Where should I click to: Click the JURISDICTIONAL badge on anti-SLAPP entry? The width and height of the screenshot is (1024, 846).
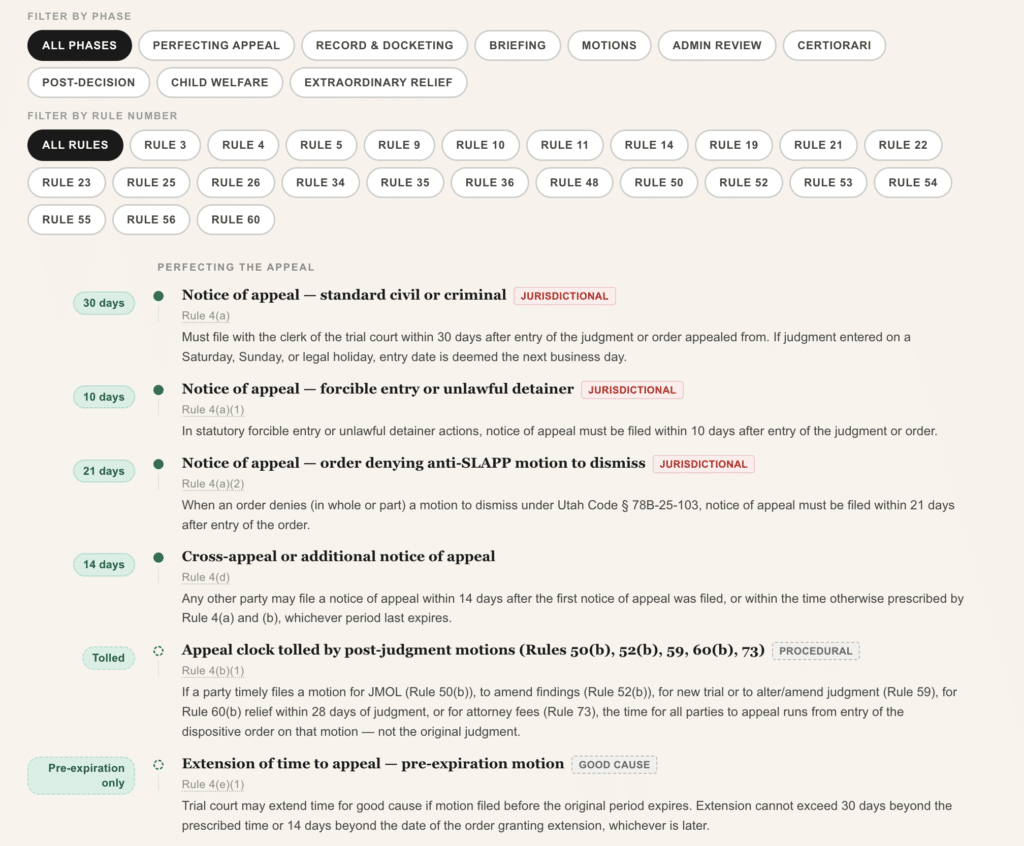click(x=702, y=463)
